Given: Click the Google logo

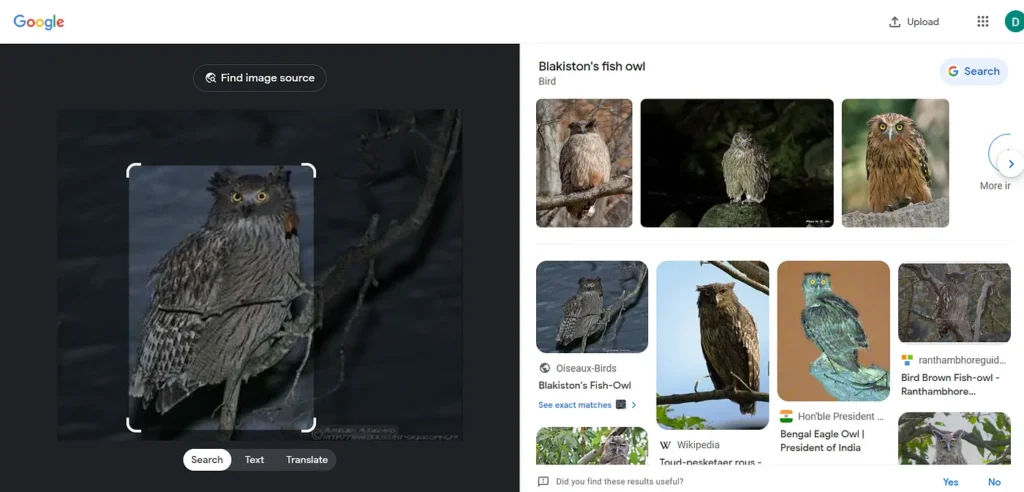Looking at the screenshot, I should tap(39, 22).
